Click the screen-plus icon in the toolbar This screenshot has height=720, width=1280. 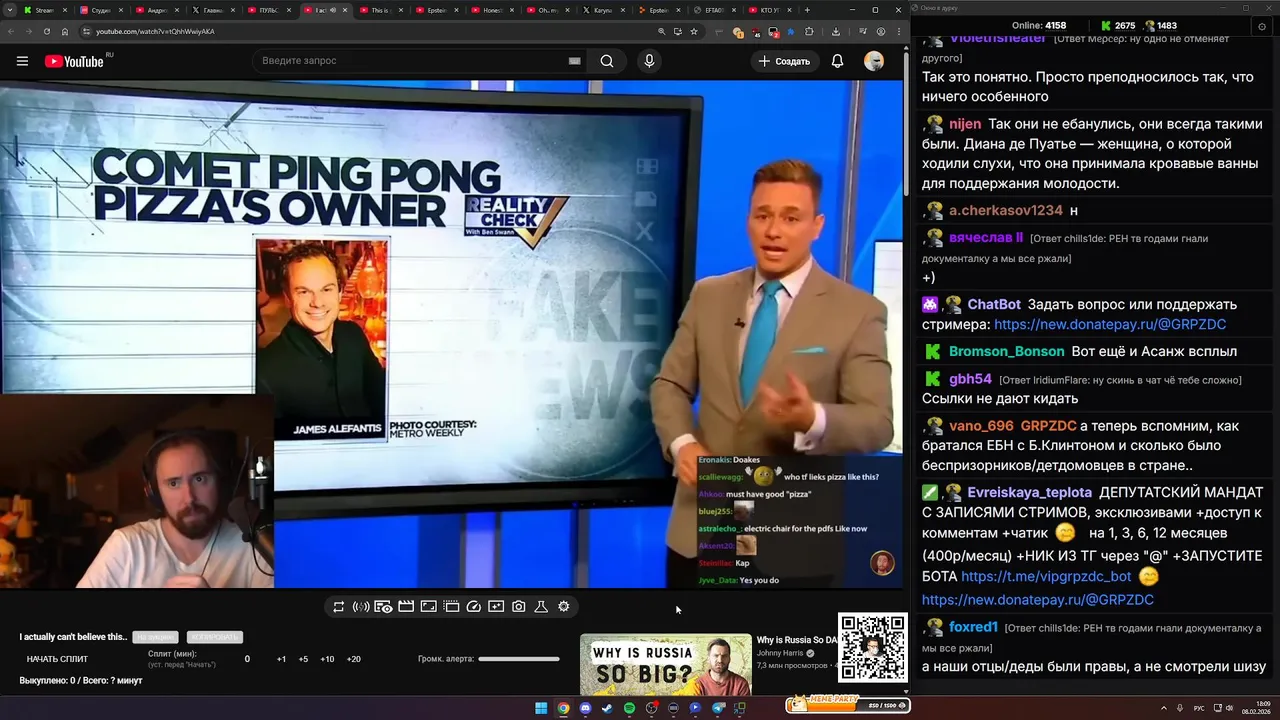(x=496, y=607)
